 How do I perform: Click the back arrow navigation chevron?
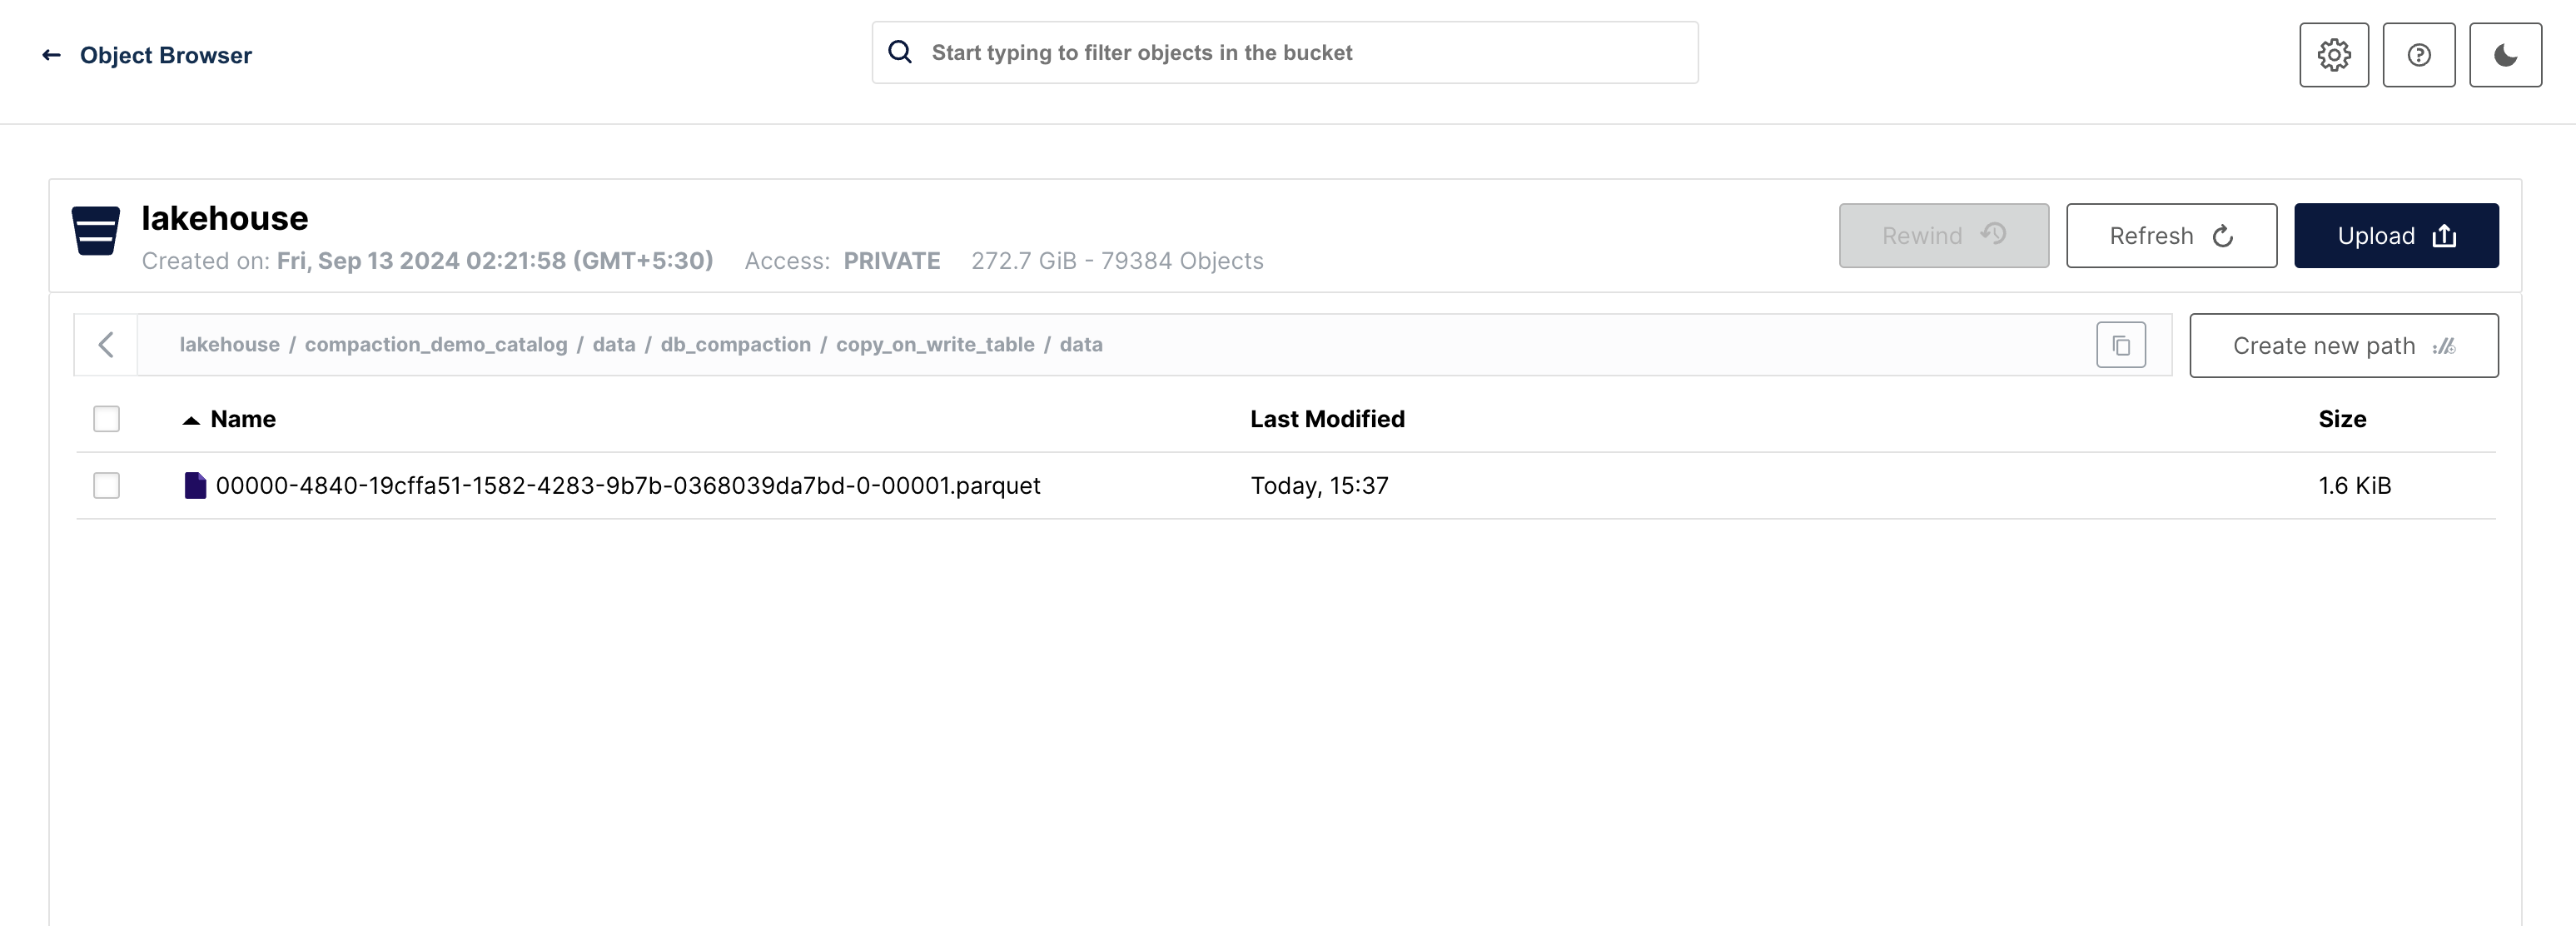pyautogui.click(x=105, y=343)
